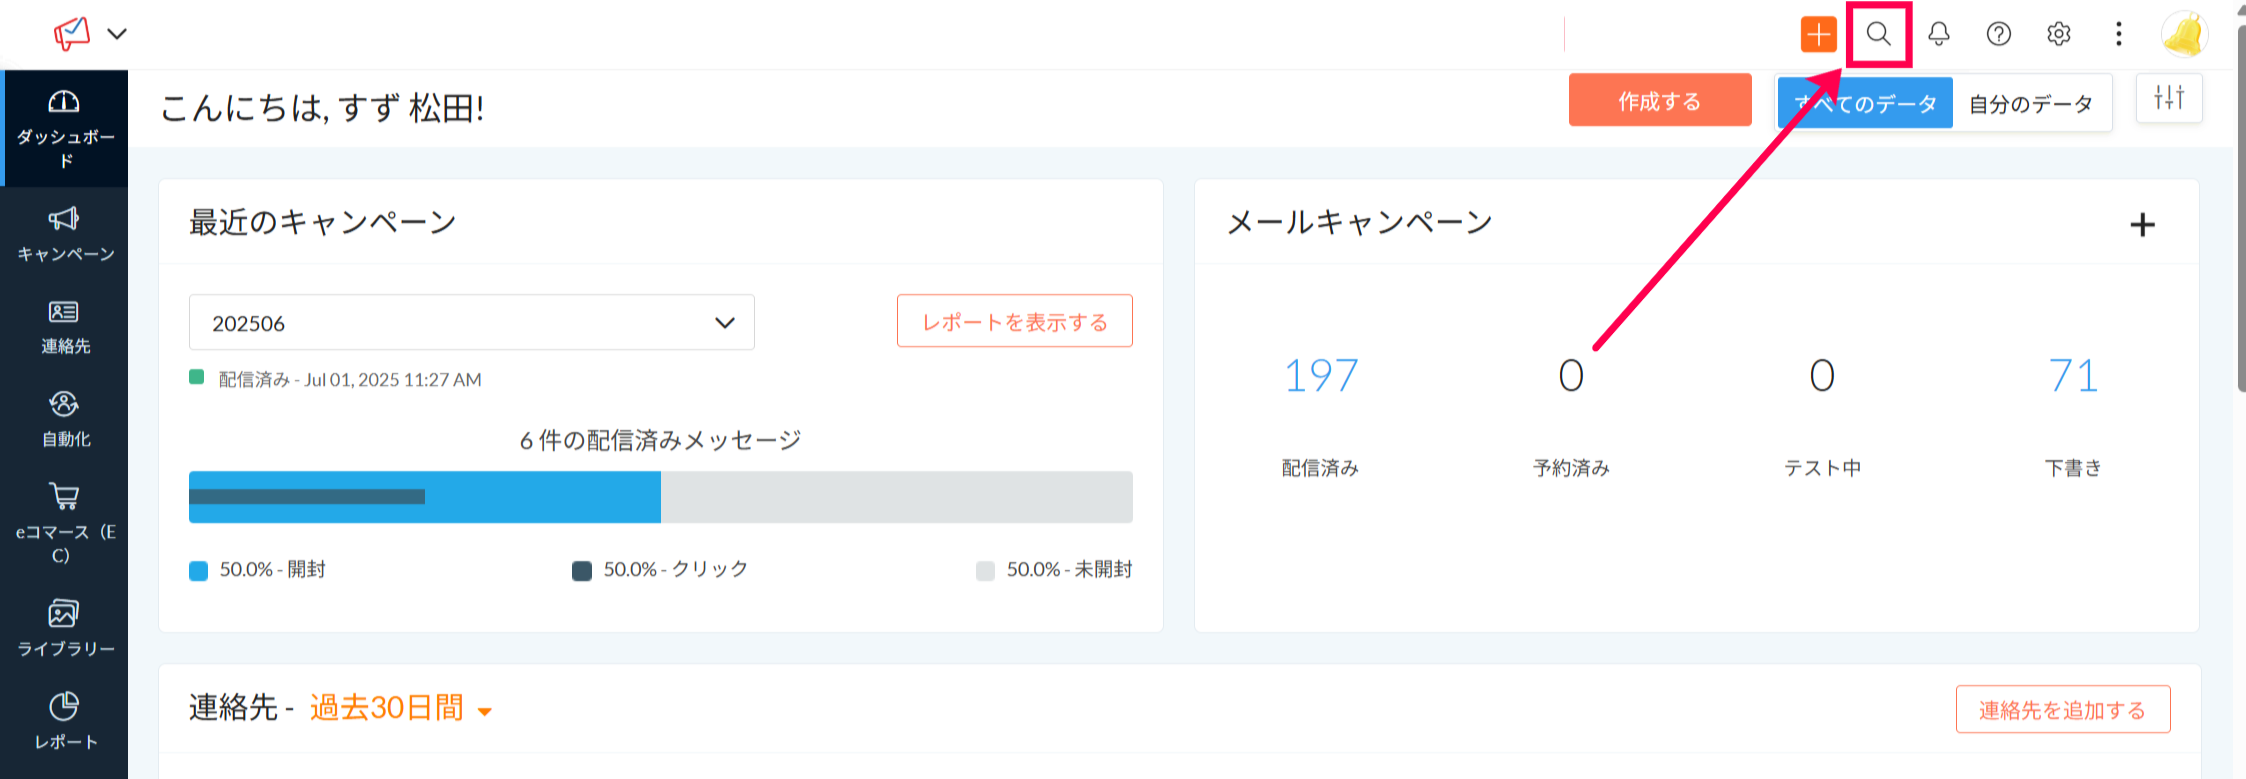Click the dashboard filter sliders icon

2168,98
